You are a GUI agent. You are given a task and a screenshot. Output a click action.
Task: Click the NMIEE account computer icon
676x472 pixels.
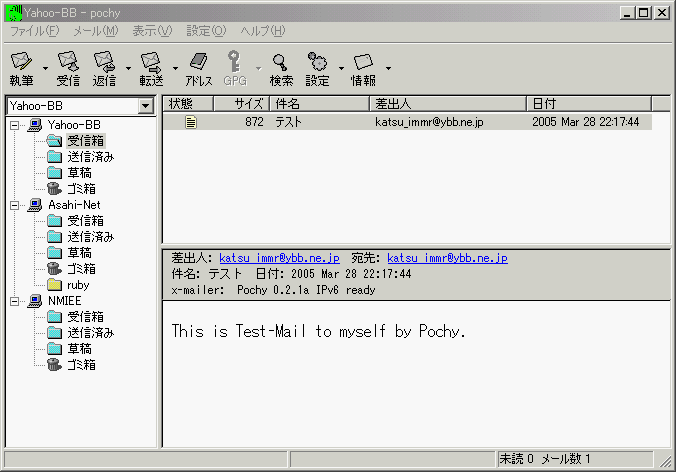pyautogui.click(x=35, y=301)
